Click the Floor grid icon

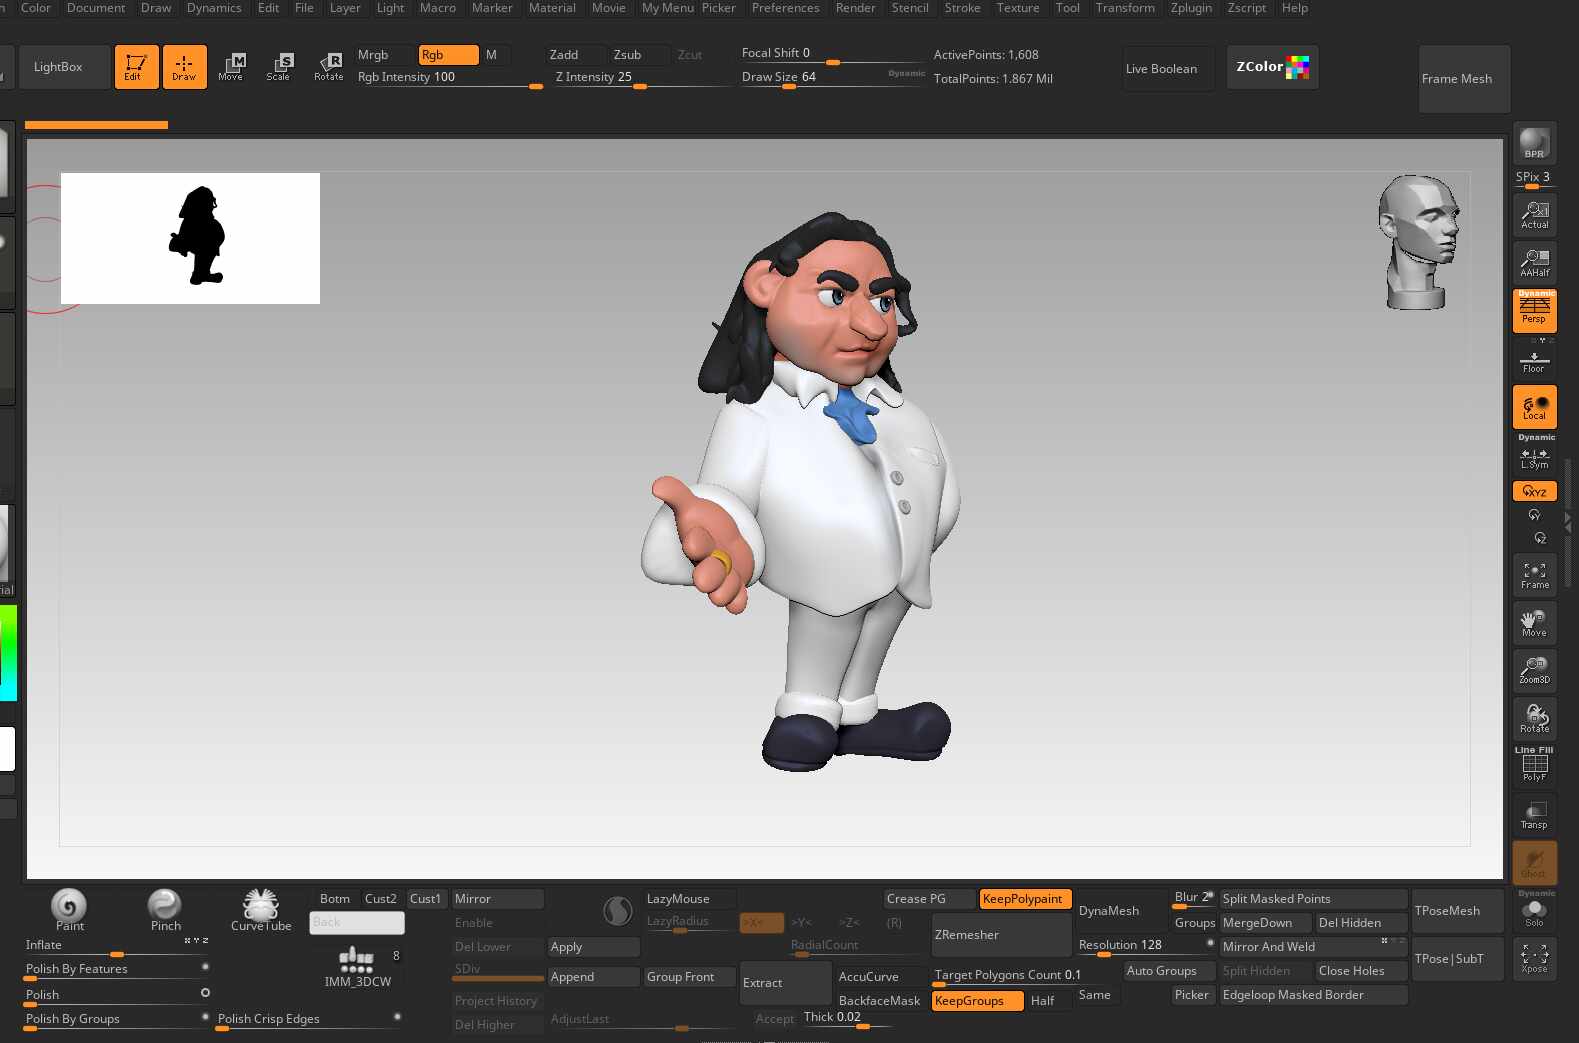(x=1534, y=360)
